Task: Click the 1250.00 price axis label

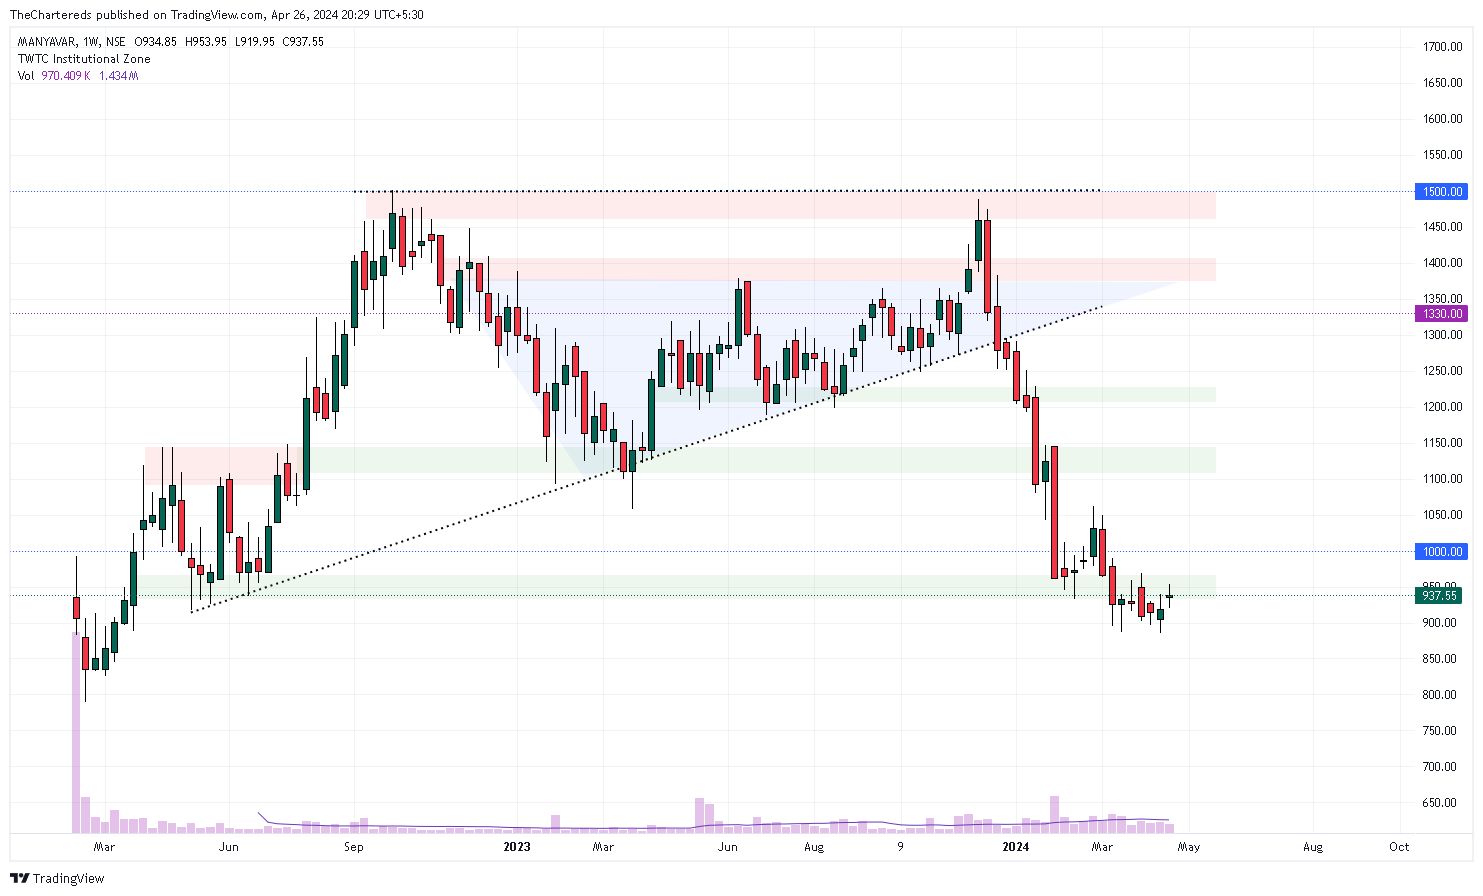Action: tap(1443, 371)
